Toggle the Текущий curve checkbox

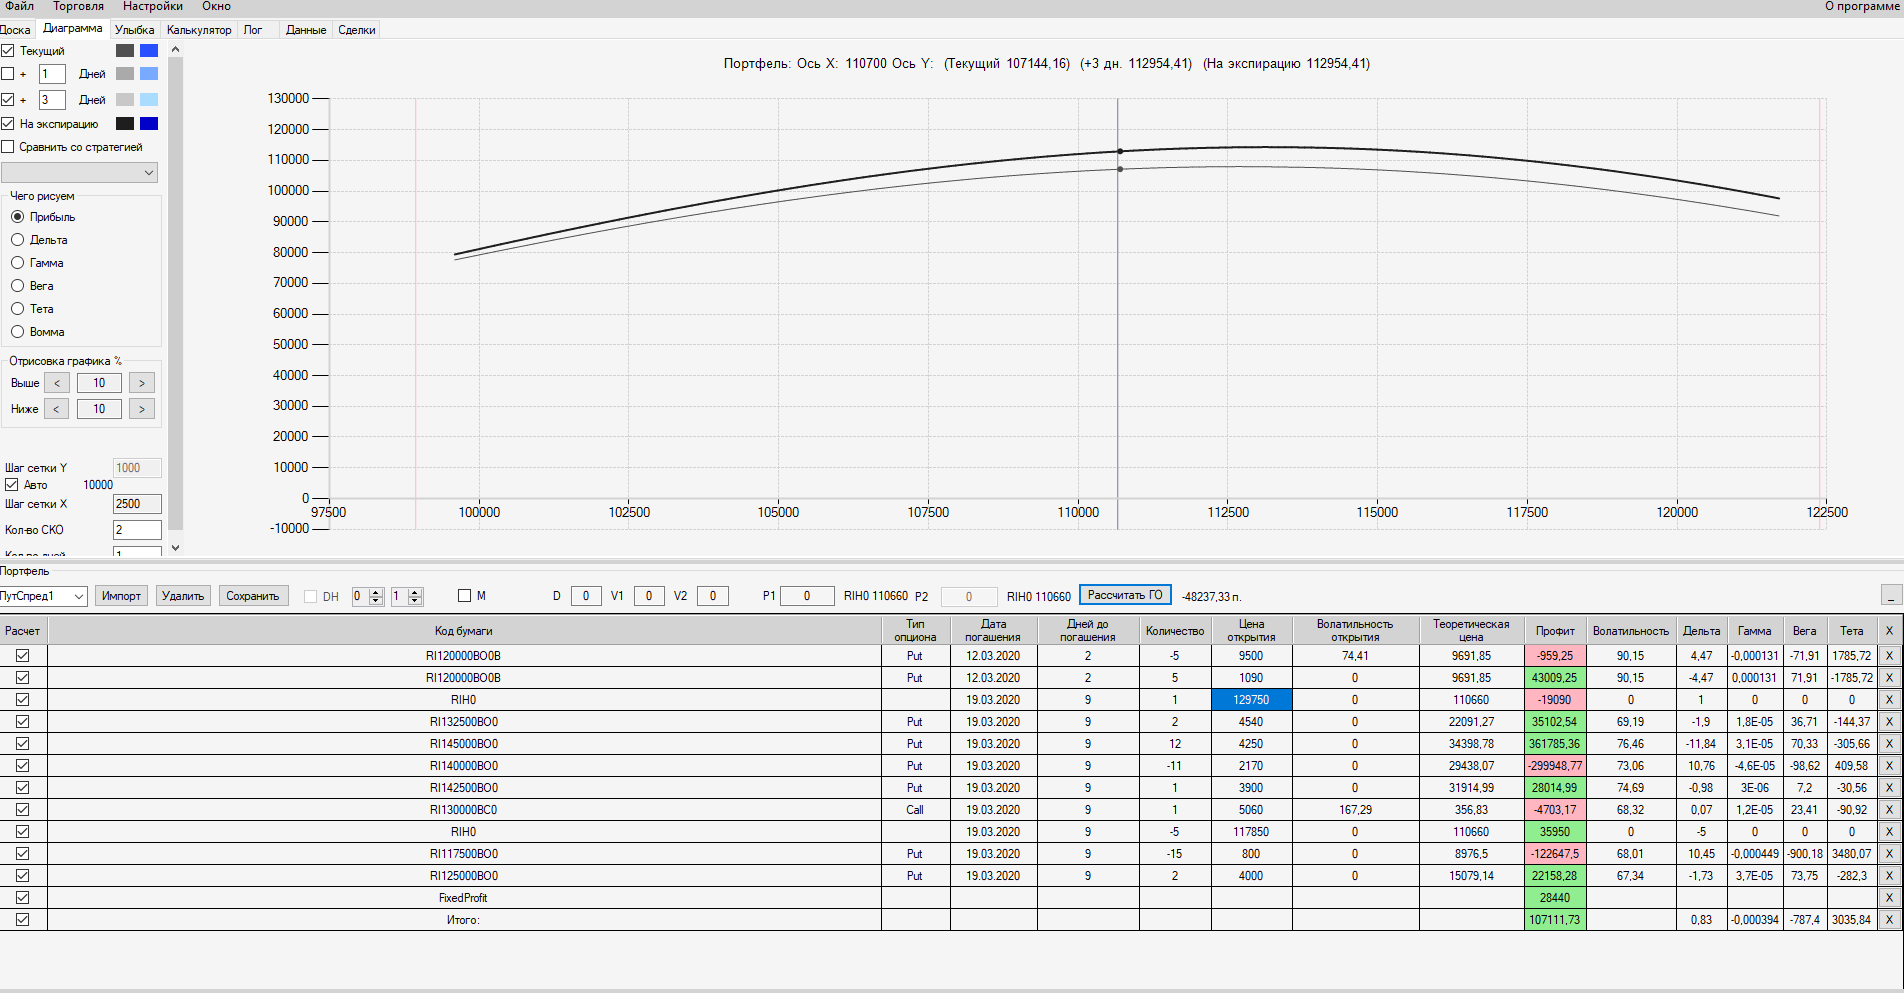8,51
